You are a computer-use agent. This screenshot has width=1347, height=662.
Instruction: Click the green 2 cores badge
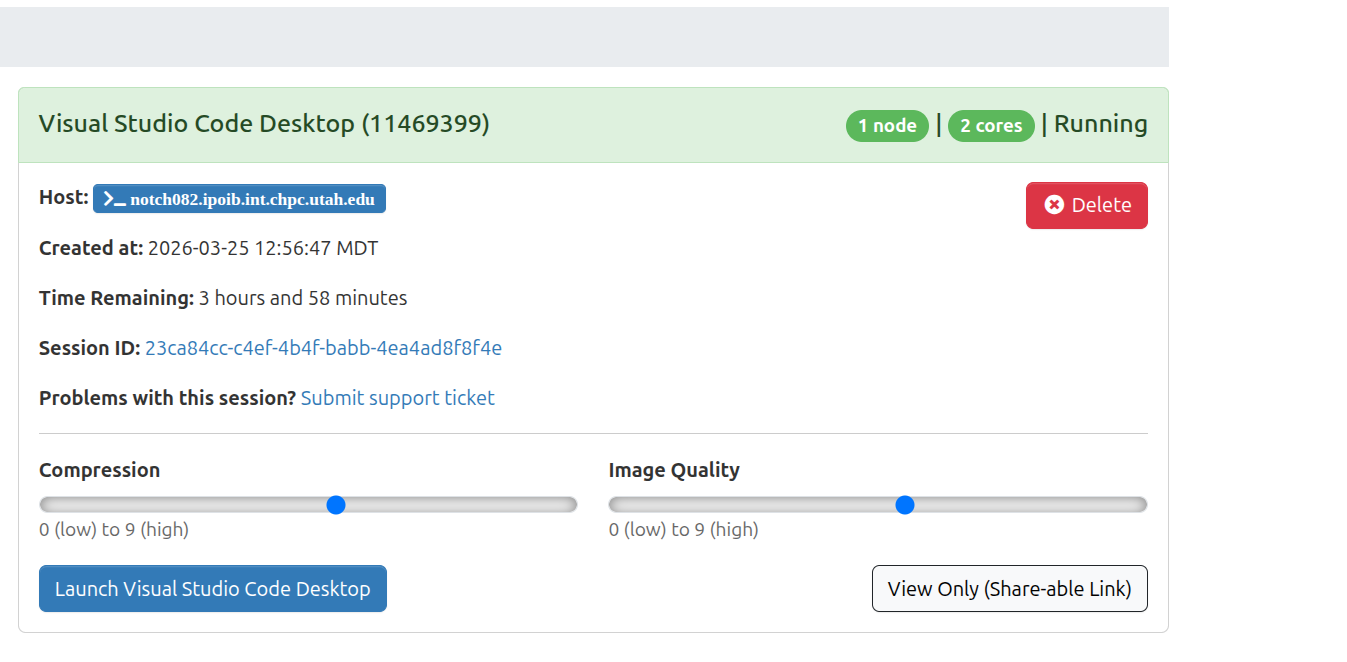tap(991, 126)
